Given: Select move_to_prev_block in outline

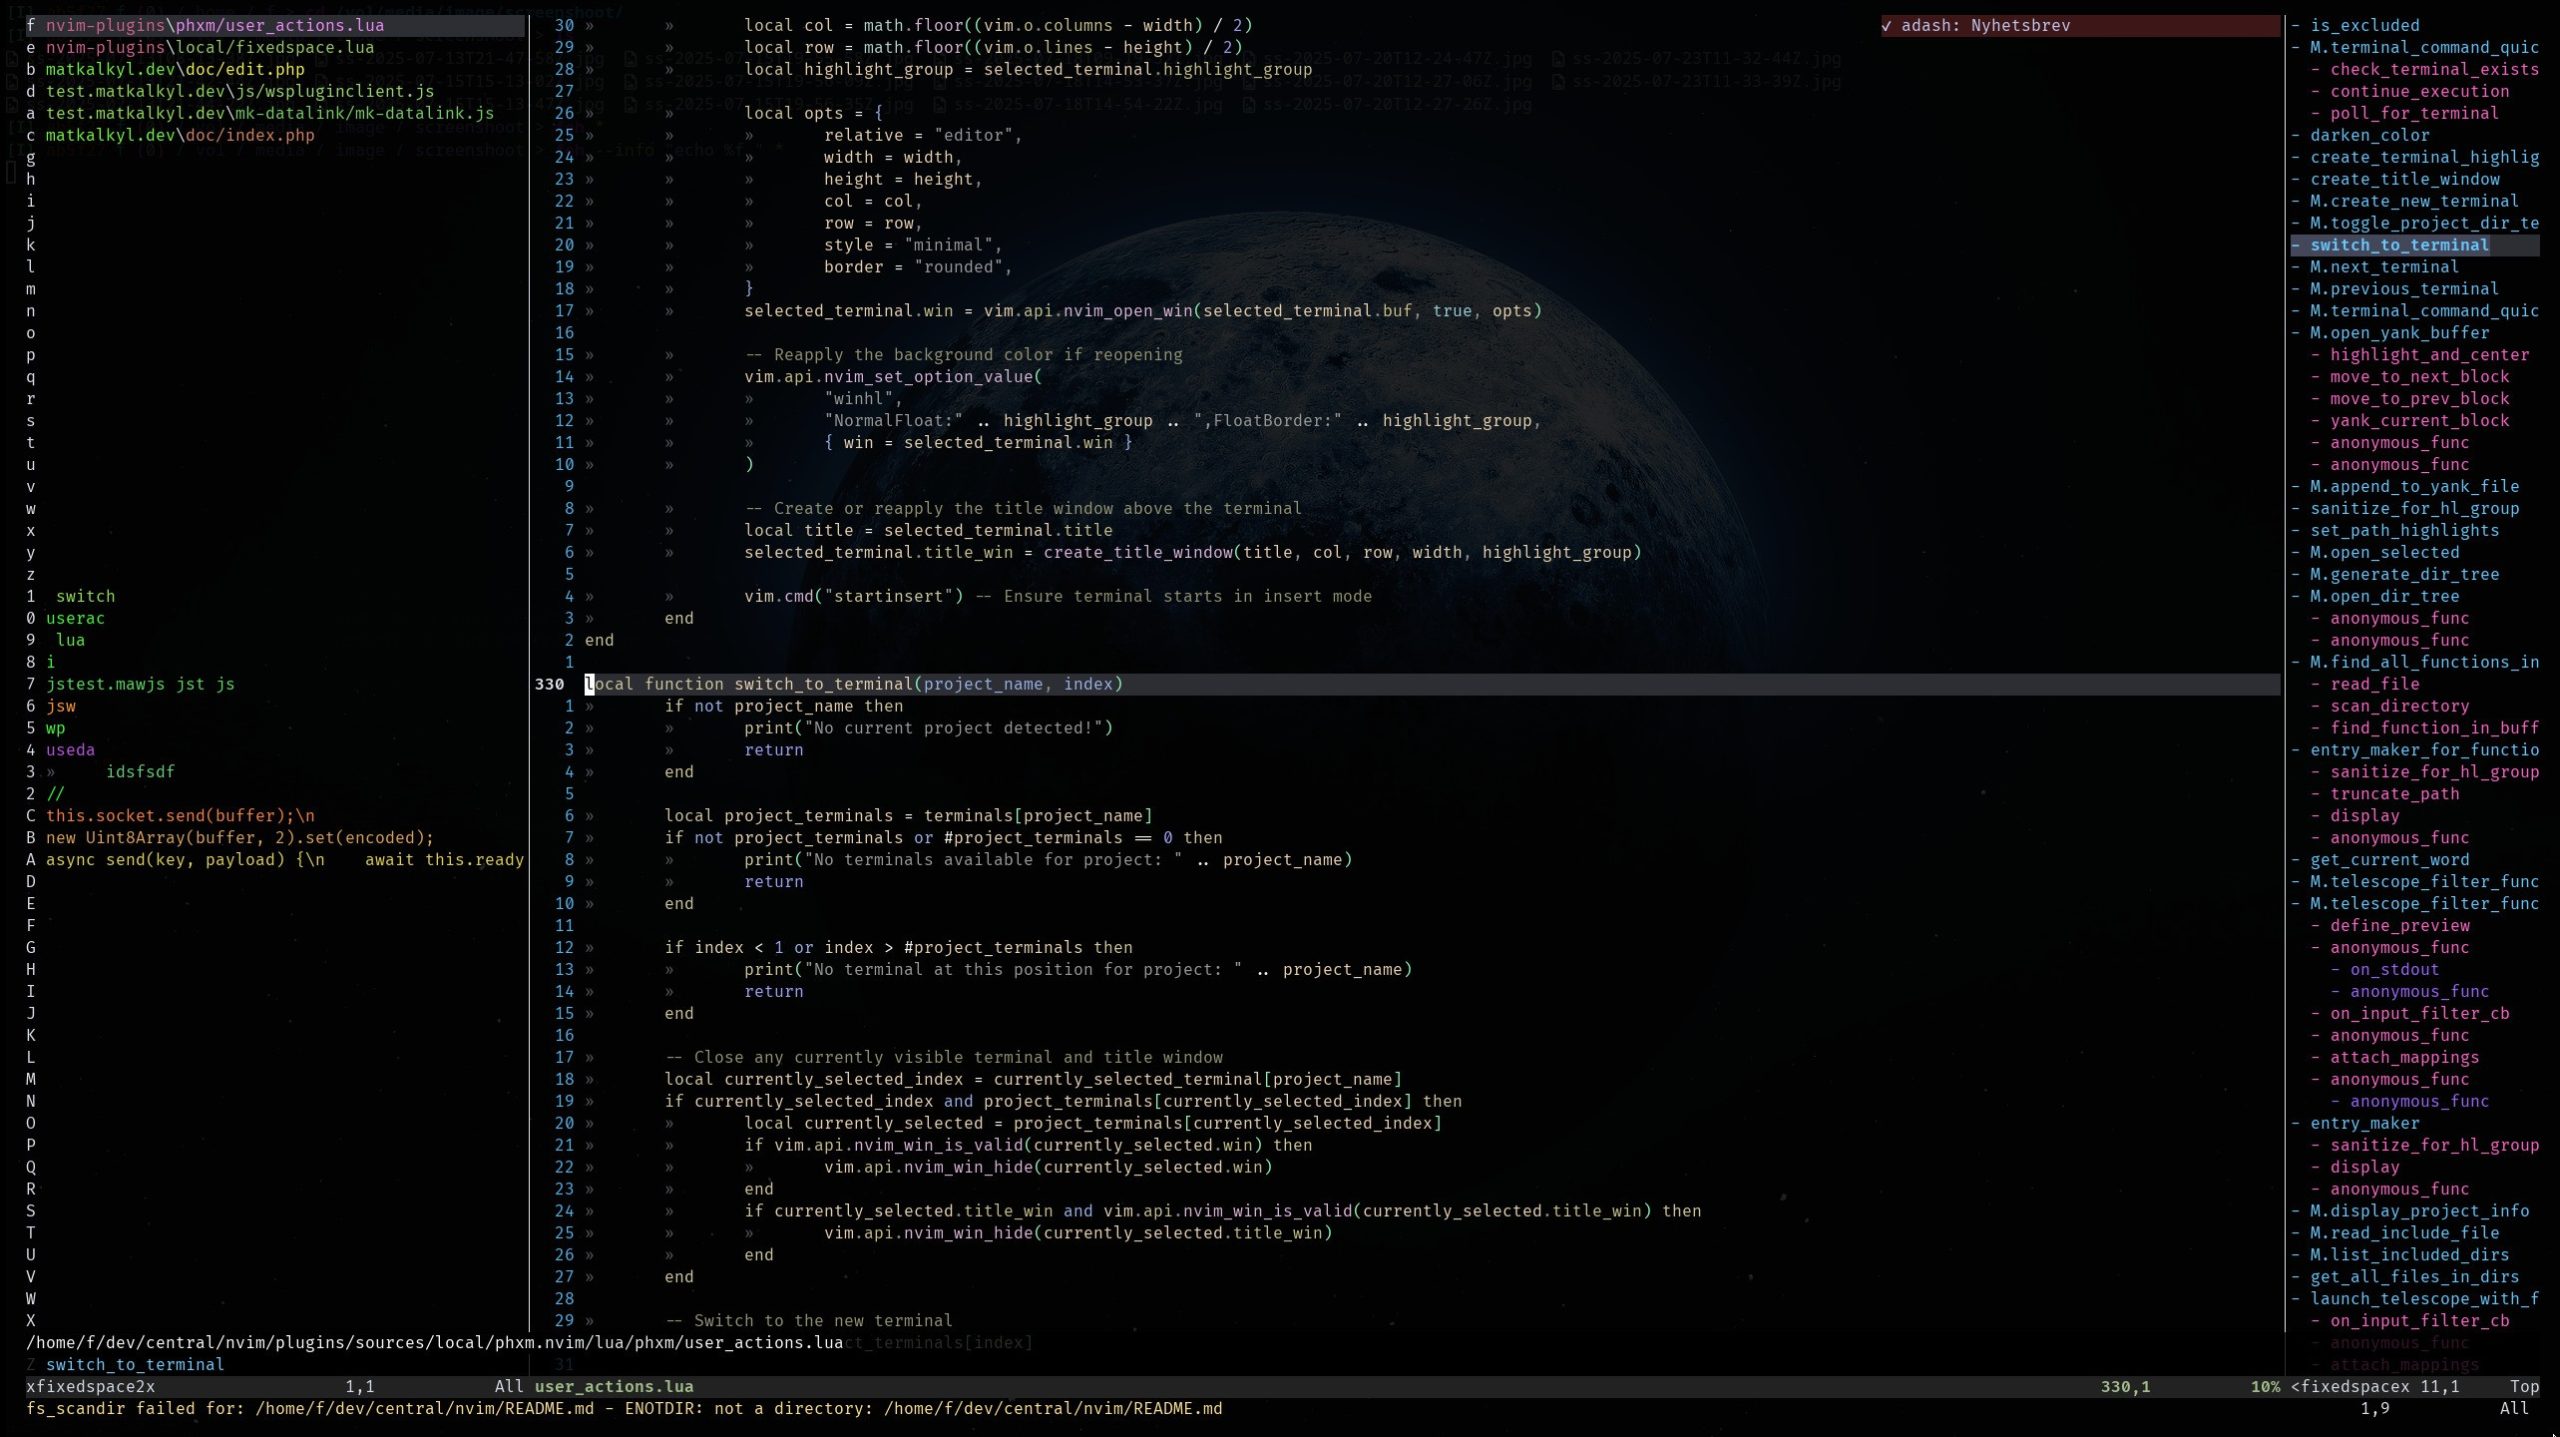Looking at the screenshot, I should [x=2419, y=399].
